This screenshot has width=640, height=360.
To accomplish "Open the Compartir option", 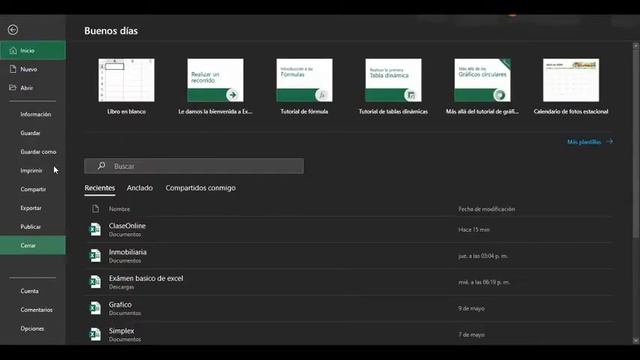I will [x=33, y=189].
